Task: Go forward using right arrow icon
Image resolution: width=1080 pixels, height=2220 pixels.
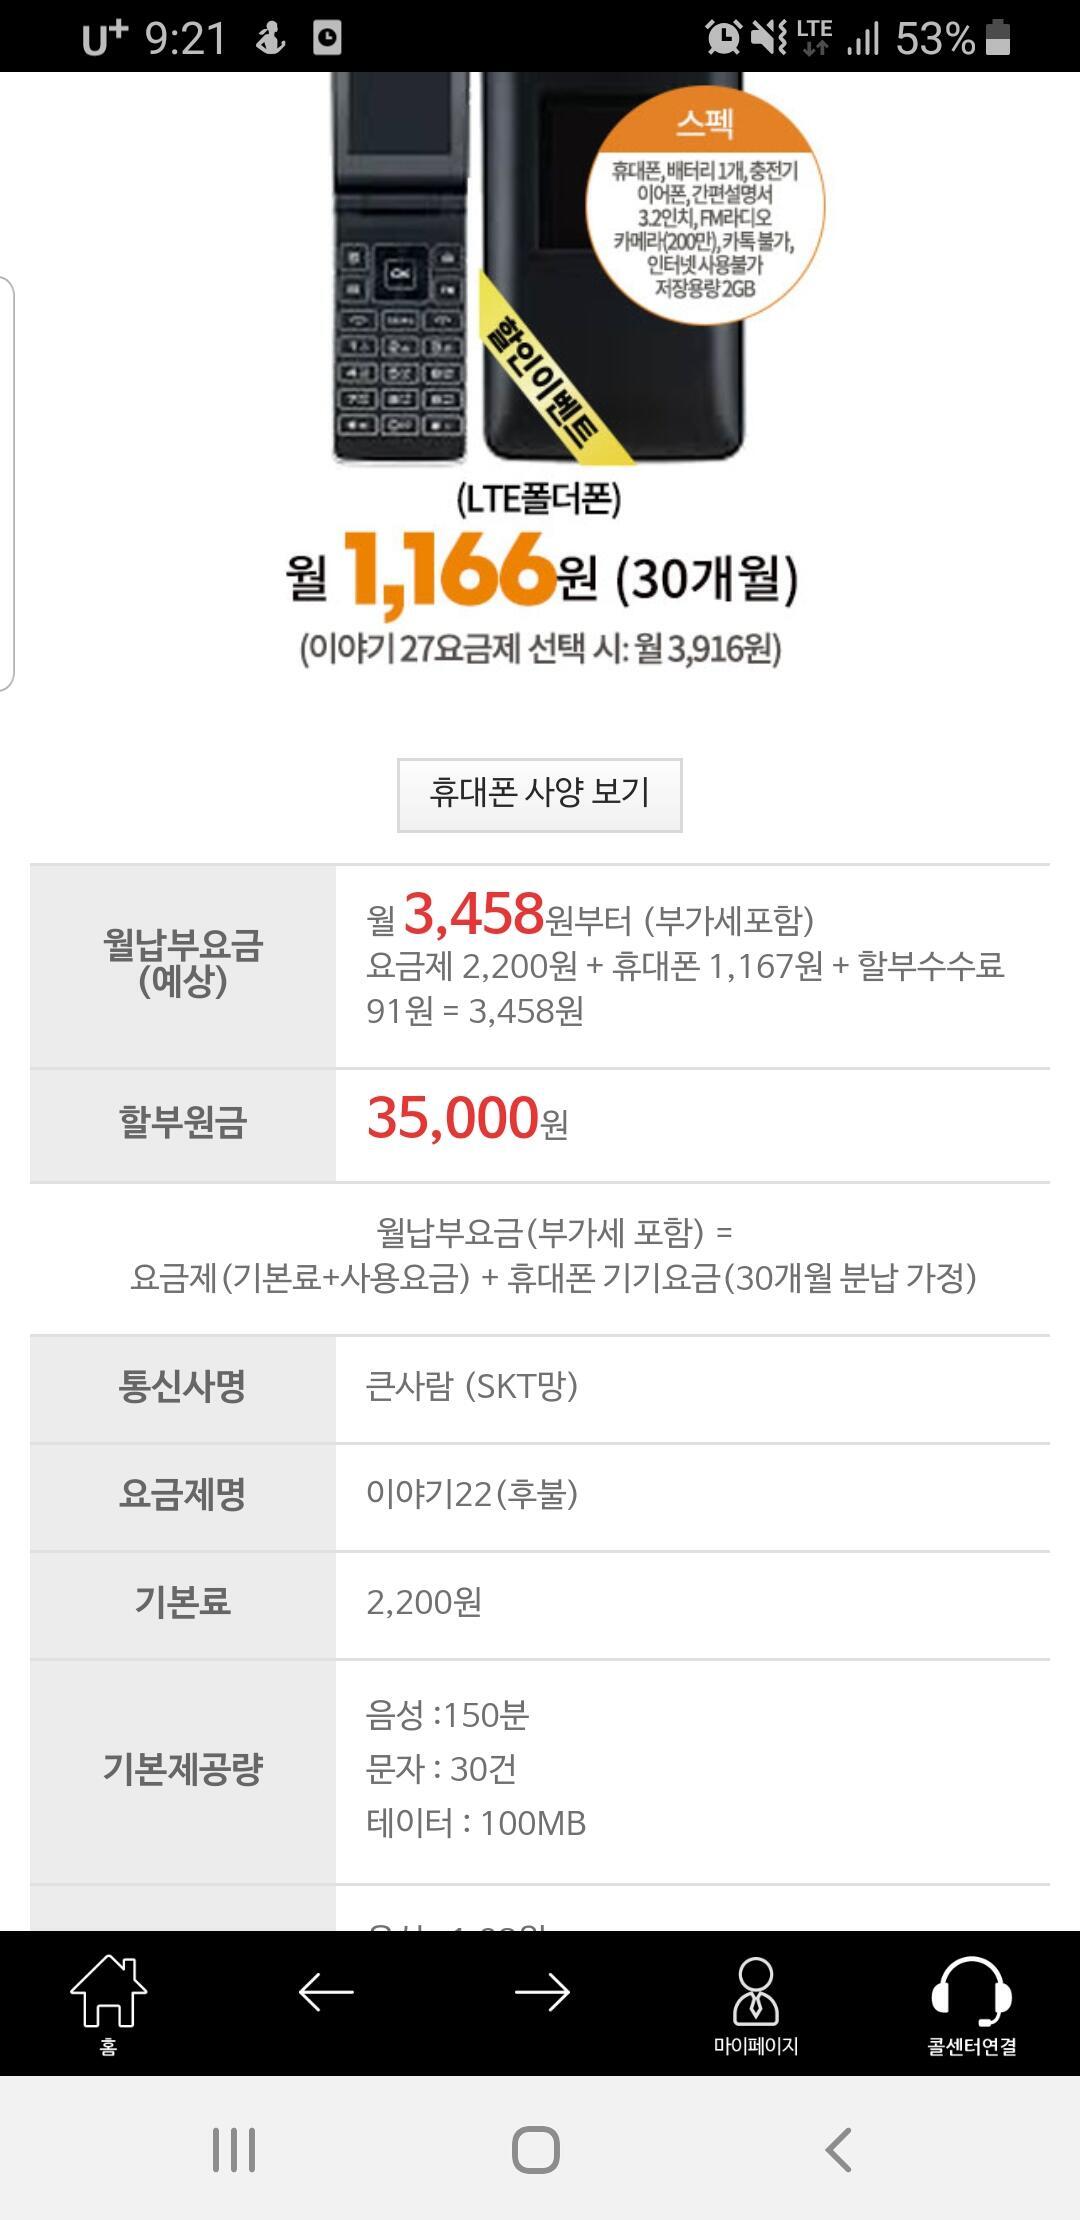Action: point(542,1992)
